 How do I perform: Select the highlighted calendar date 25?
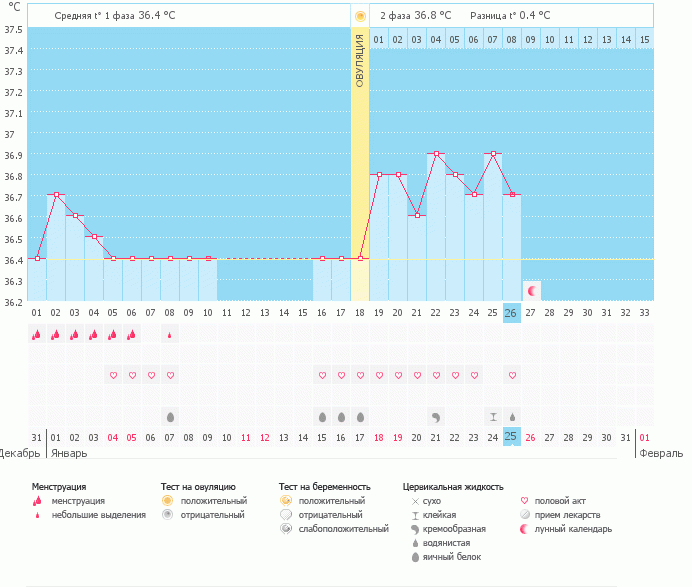[x=511, y=437]
